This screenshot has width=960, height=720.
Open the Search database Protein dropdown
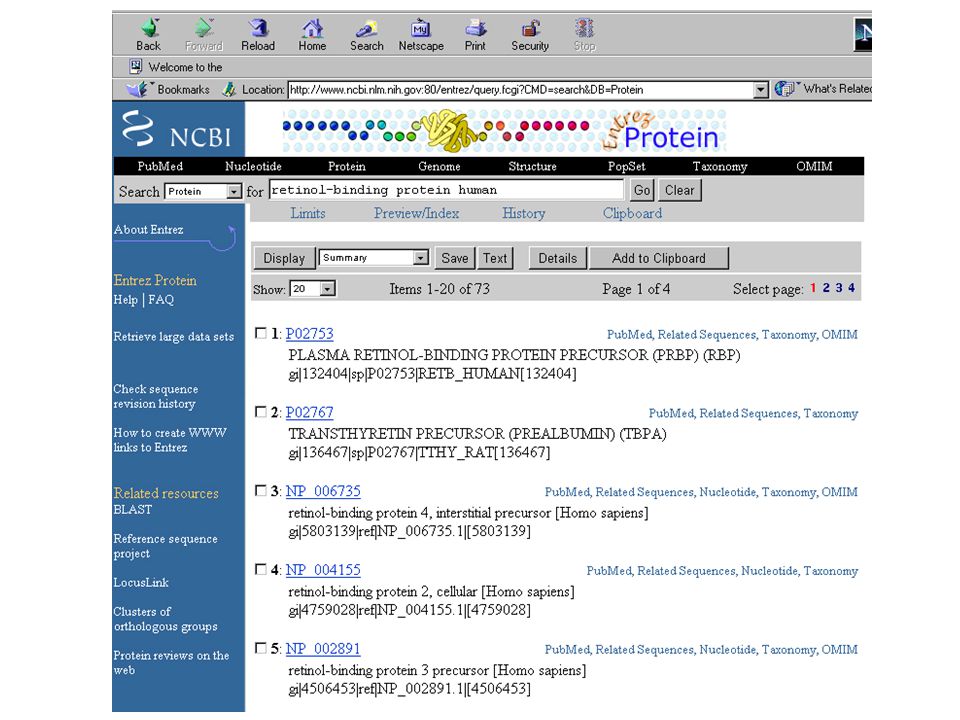tap(204, 192)
